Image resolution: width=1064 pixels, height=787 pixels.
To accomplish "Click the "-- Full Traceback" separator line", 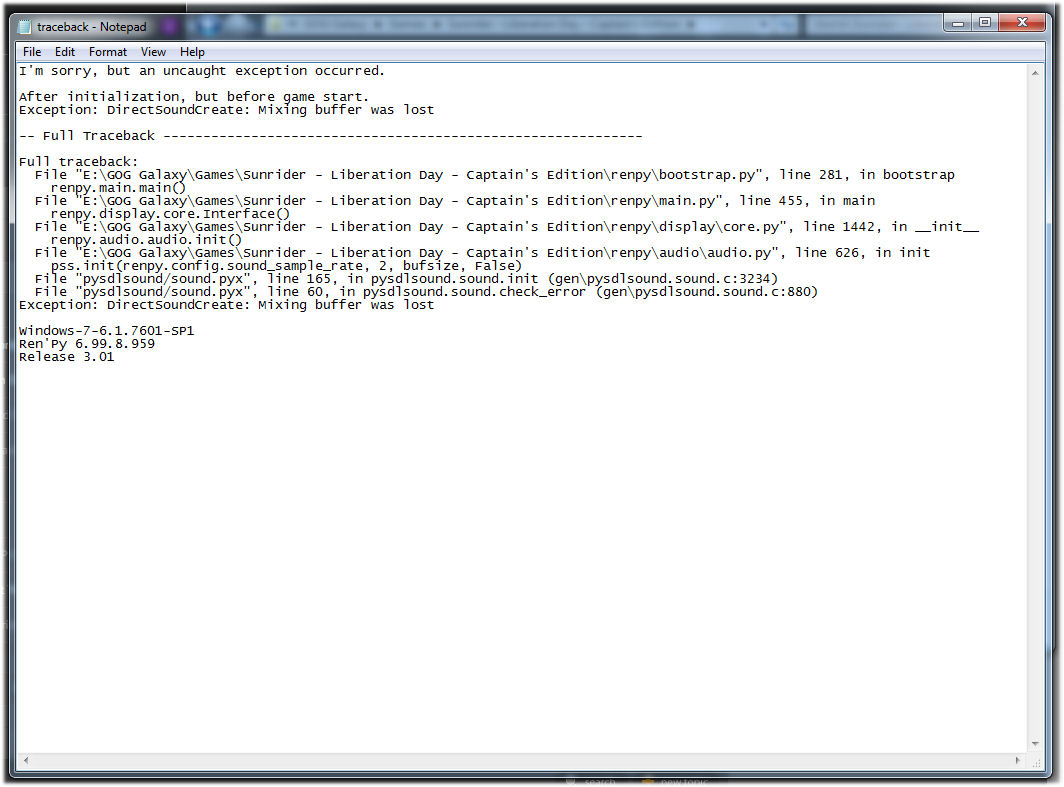I will [x=330, y=136].
